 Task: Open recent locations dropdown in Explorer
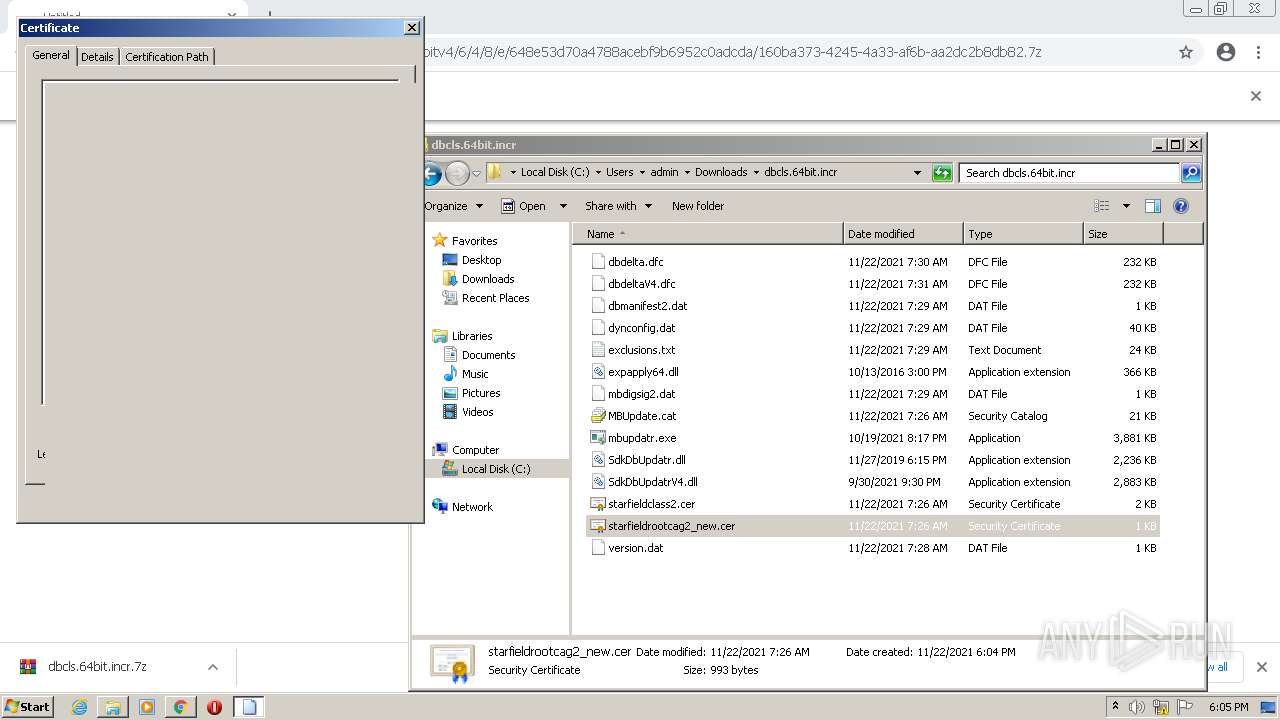pyautogui.click(x=476, y=173)
